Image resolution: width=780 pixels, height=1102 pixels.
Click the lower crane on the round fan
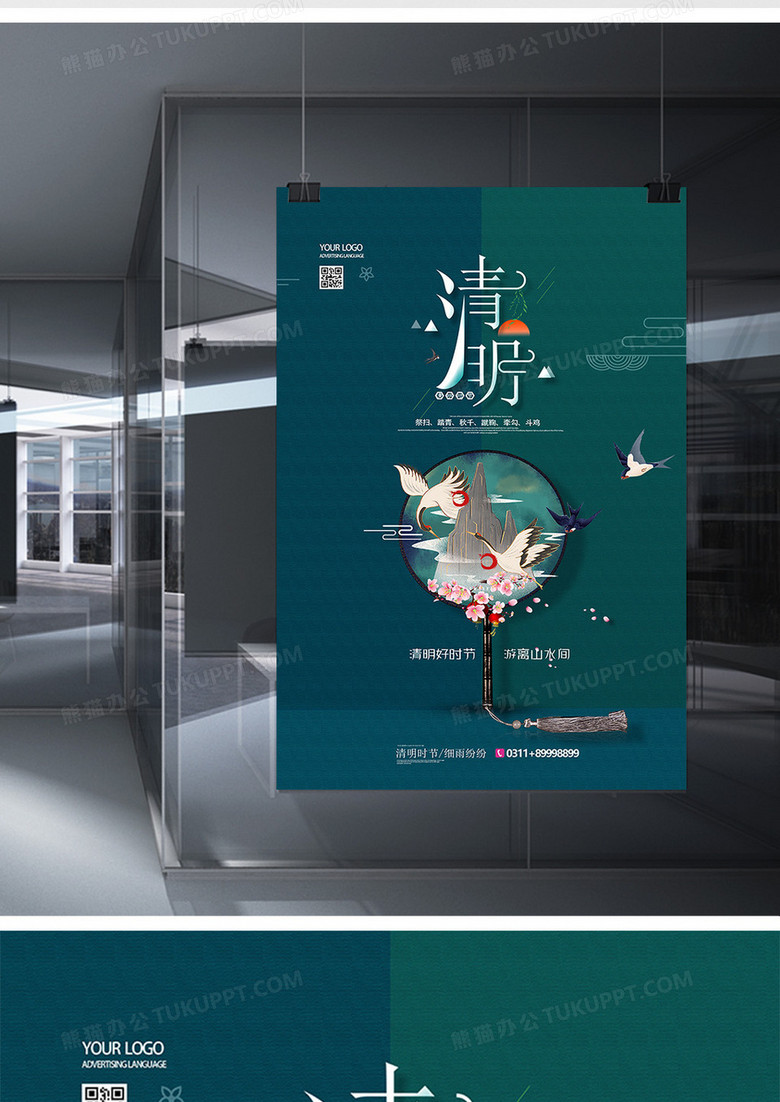point(519,550)
